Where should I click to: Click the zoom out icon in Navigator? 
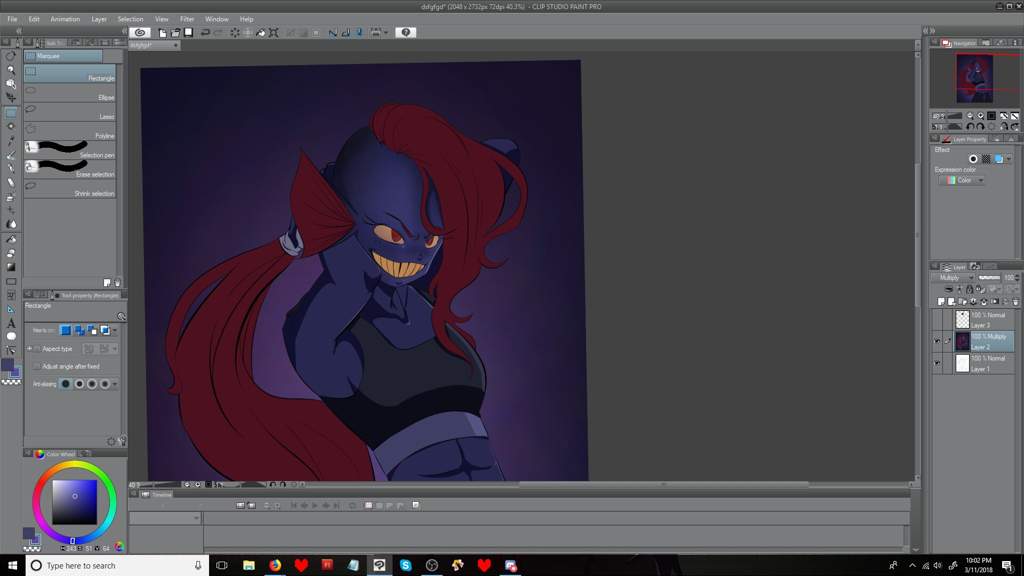(x=970, y=116)
